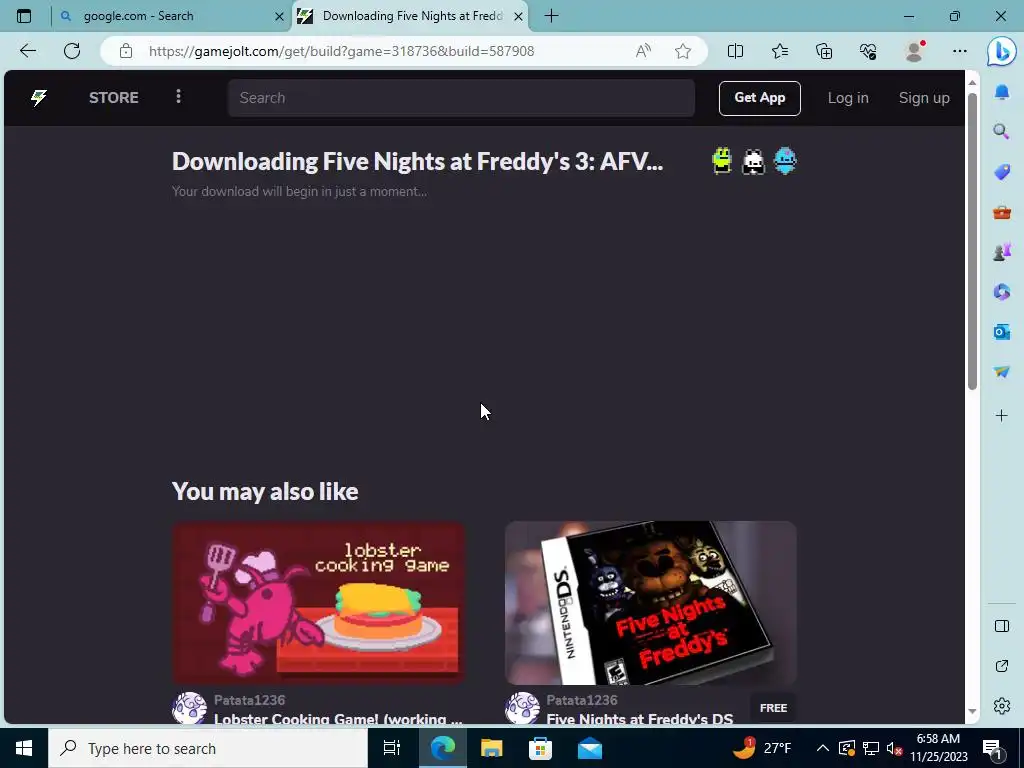Open sidebar Tools briefcase
This screenshot has height=768, width=1024.
pos(1002,212)
